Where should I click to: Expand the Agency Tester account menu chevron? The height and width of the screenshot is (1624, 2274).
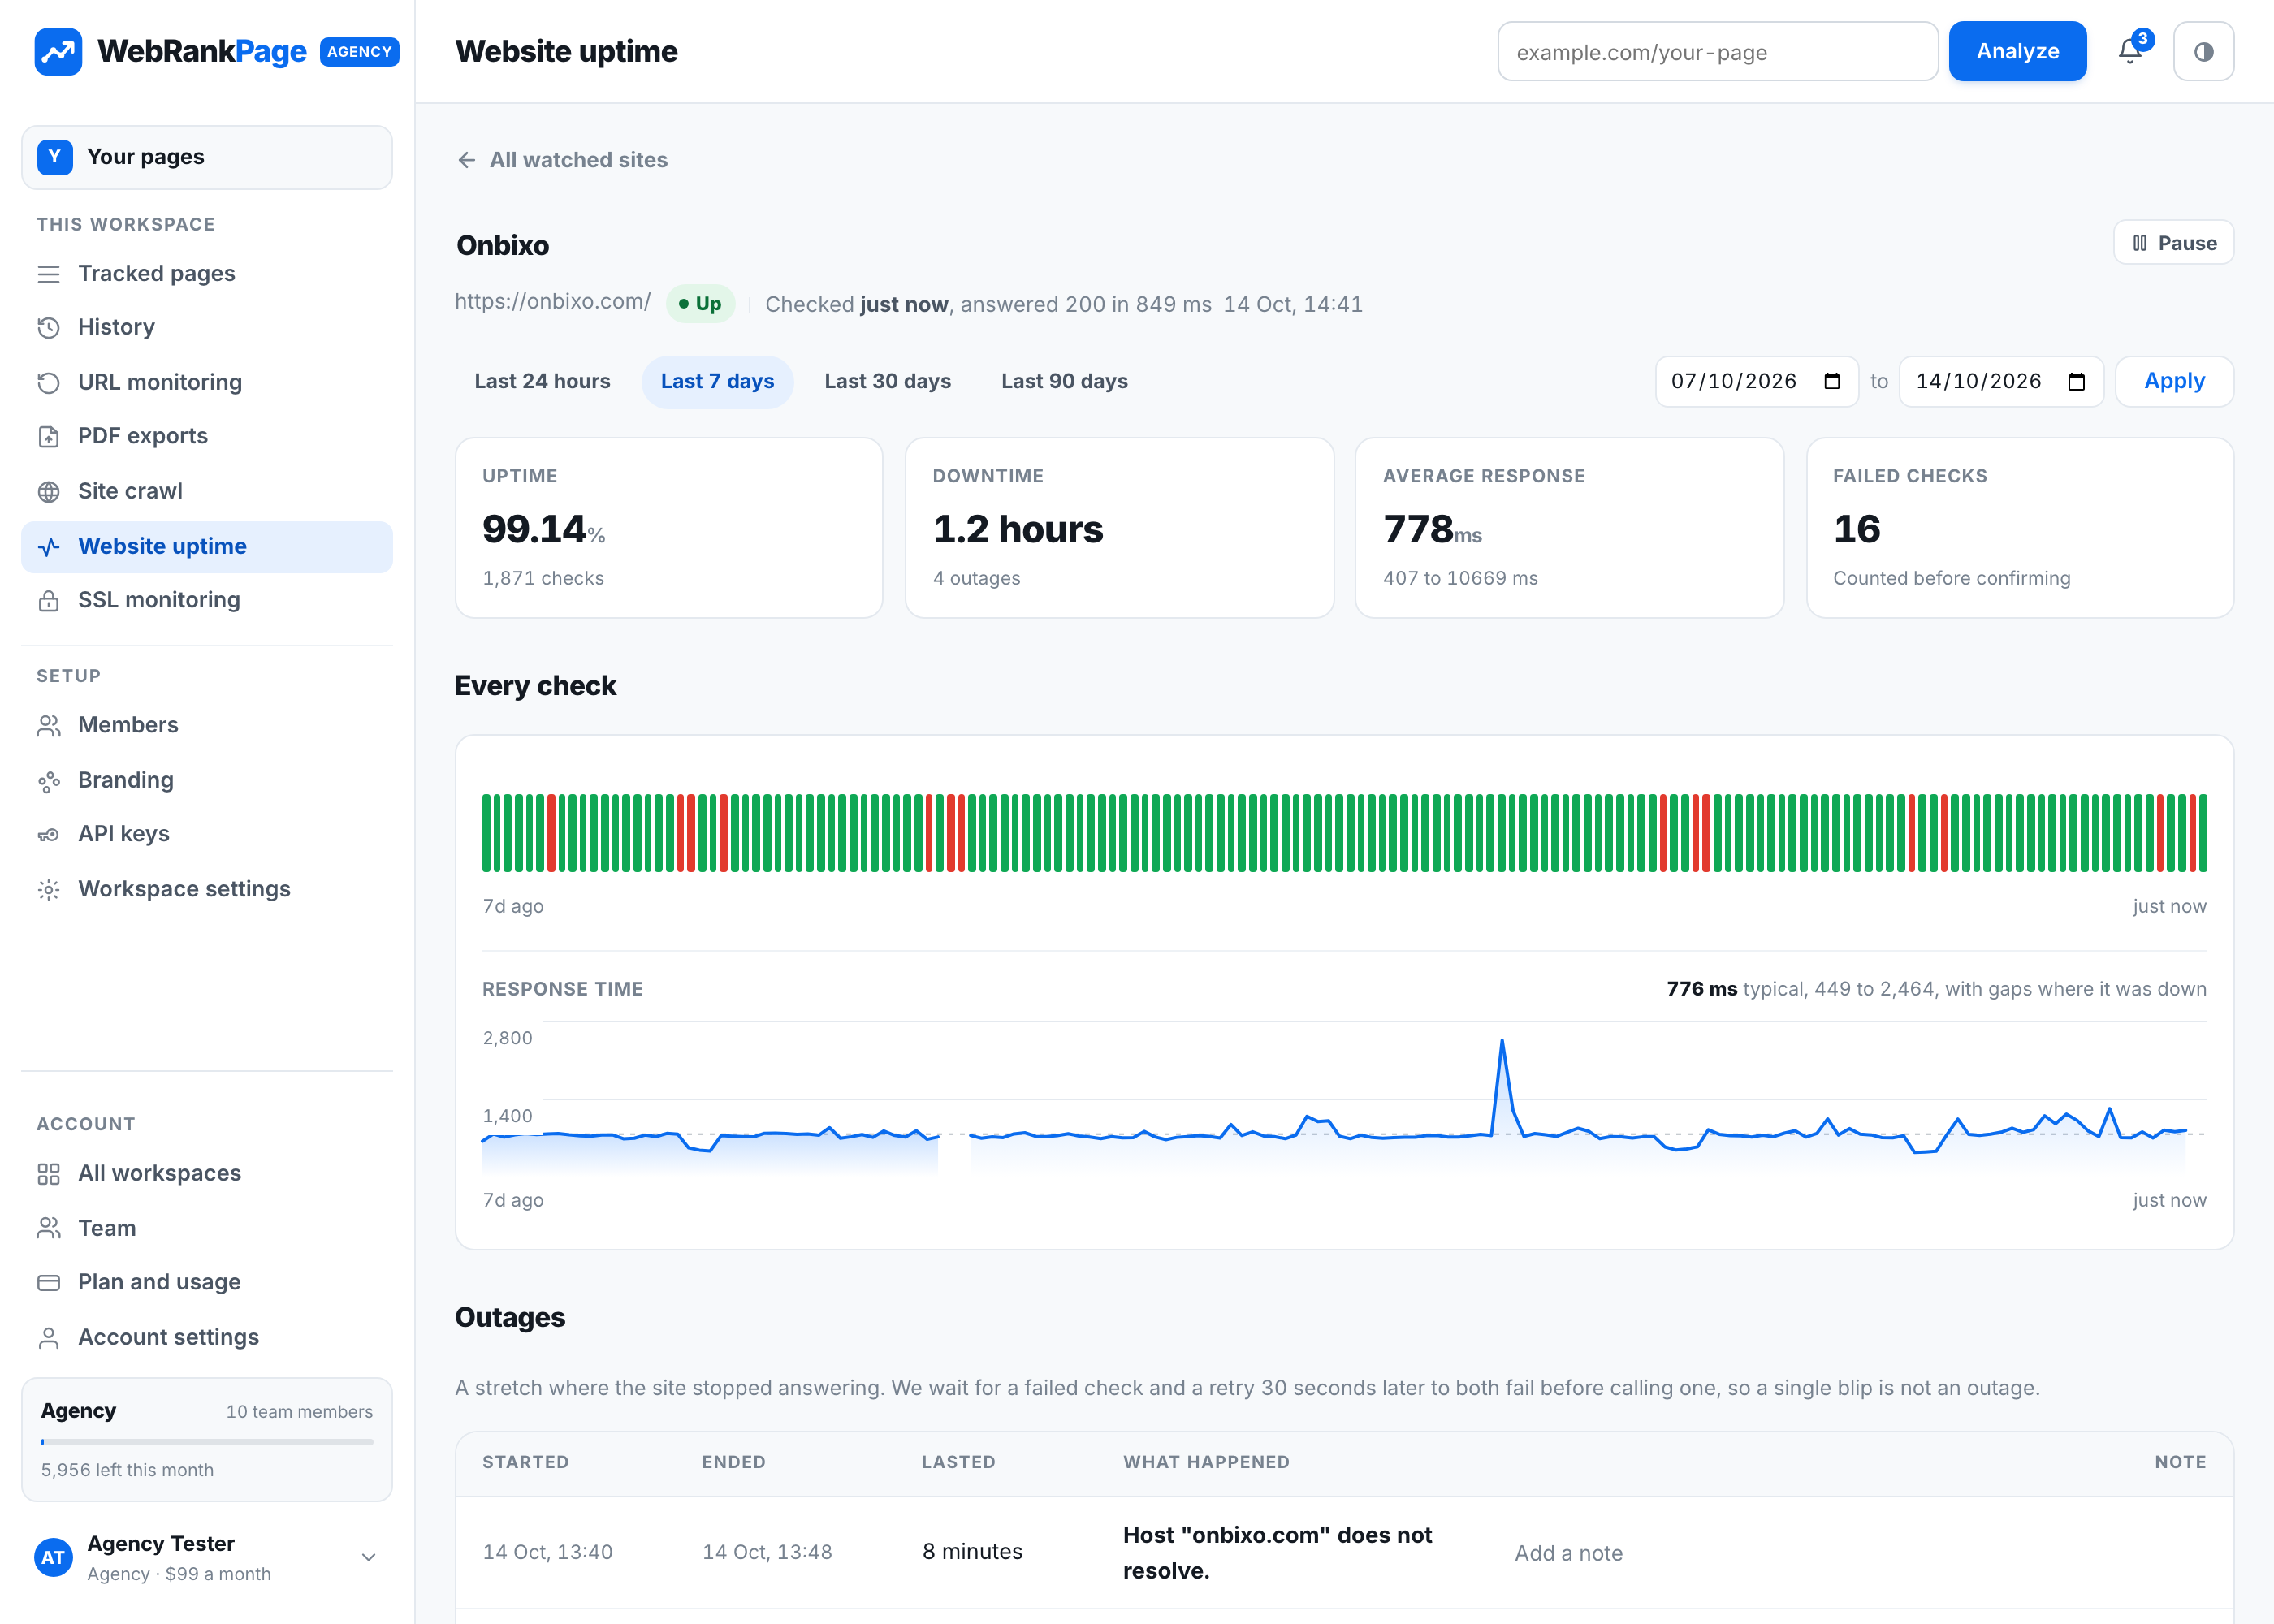click(368, 1557)
